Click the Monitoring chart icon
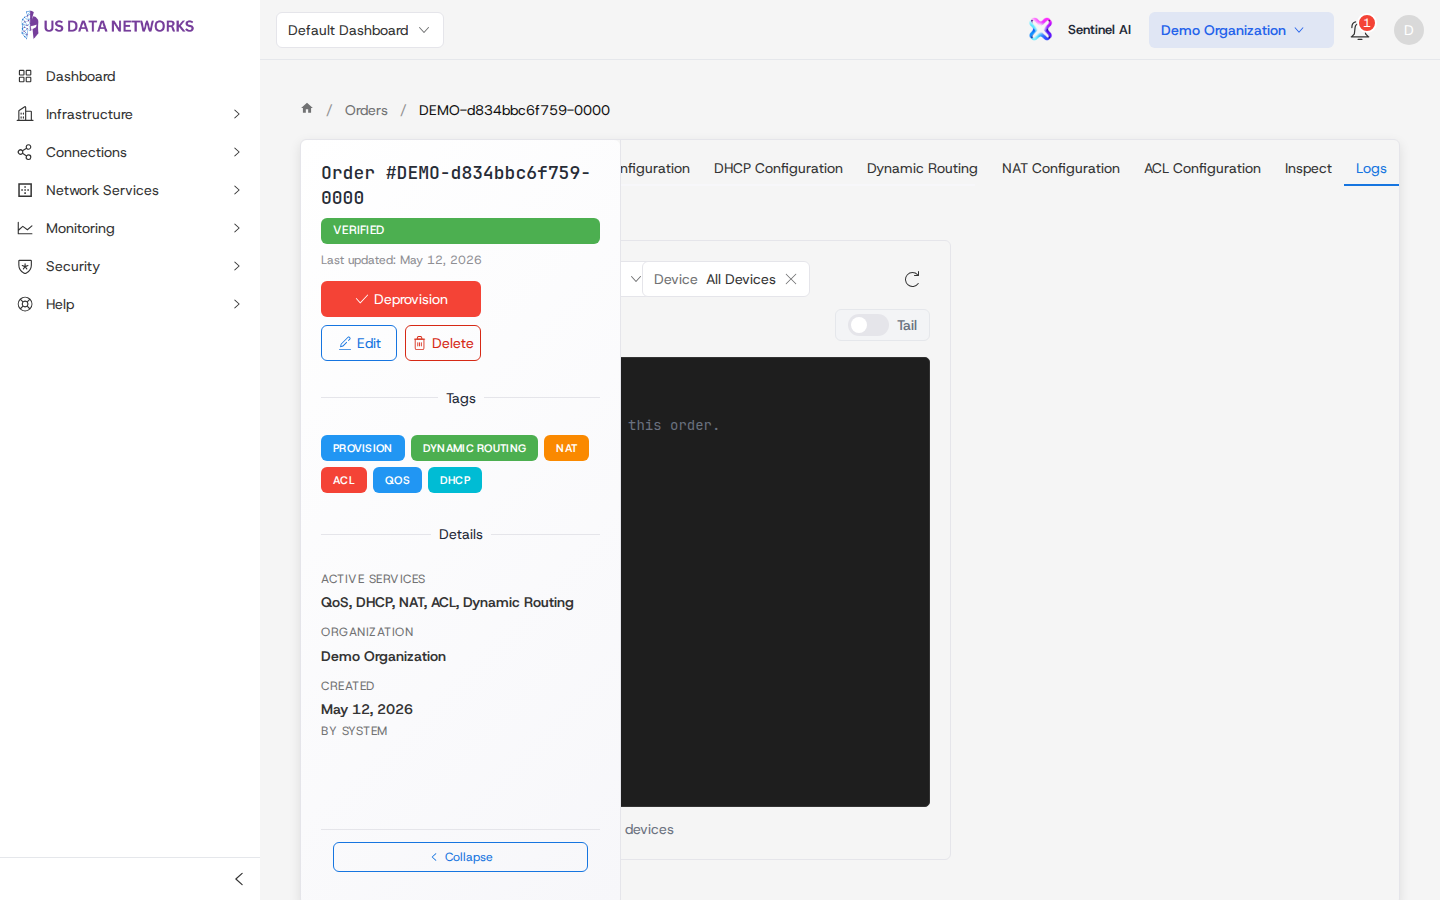 click(25, 228)
